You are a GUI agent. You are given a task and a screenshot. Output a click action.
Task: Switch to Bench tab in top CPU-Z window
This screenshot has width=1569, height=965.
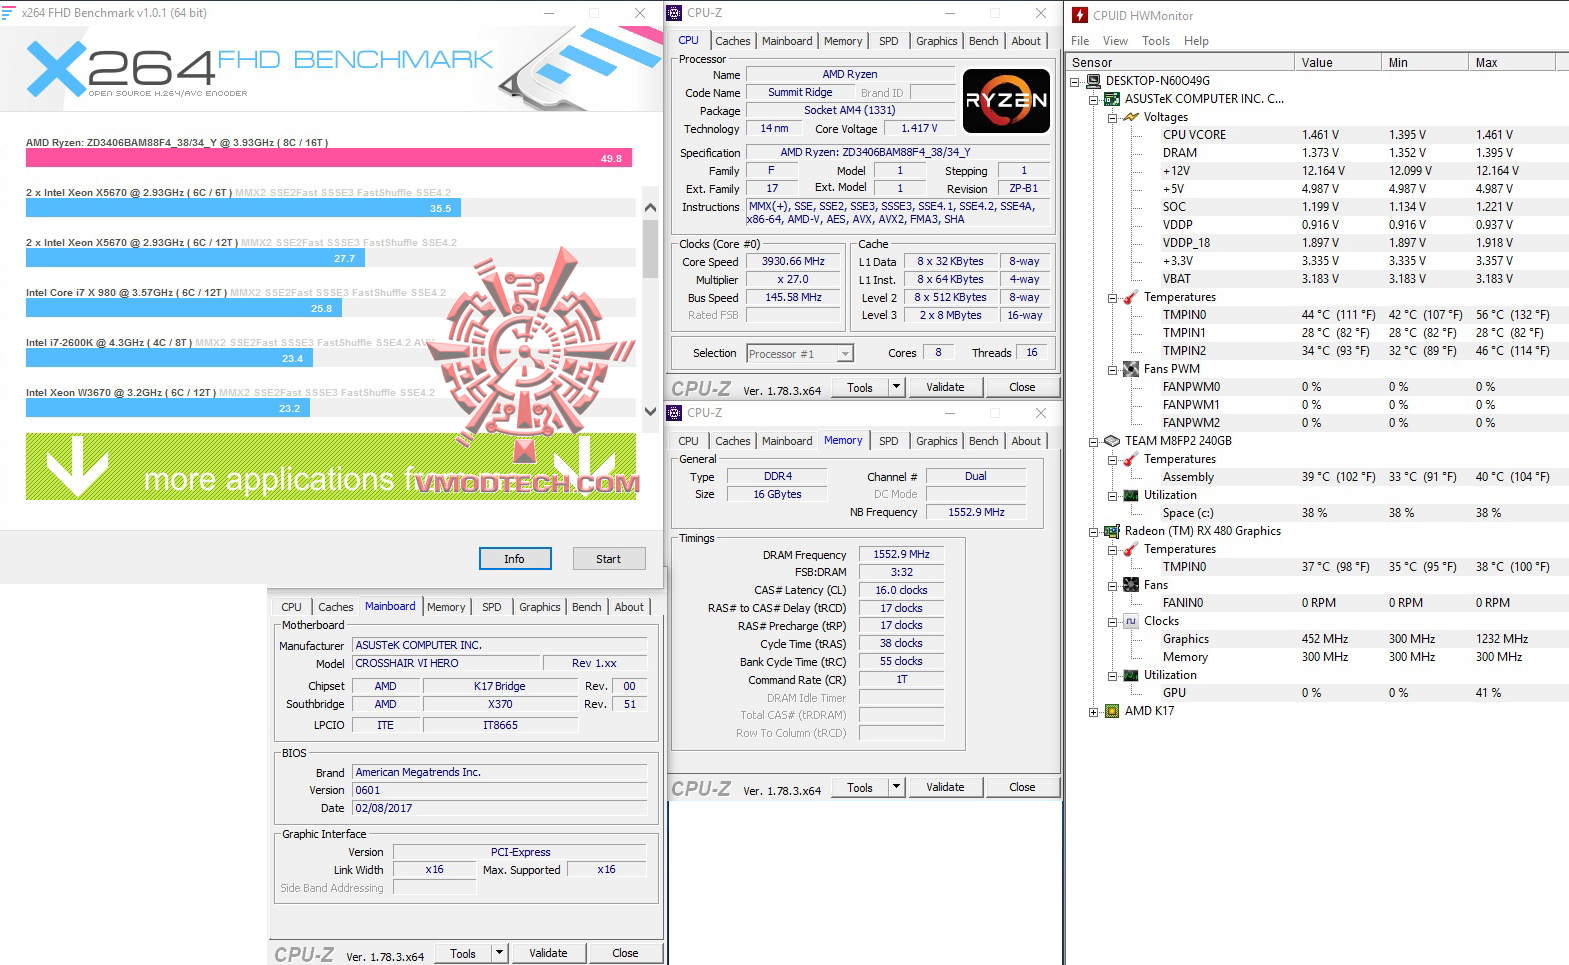coord(983,41)
